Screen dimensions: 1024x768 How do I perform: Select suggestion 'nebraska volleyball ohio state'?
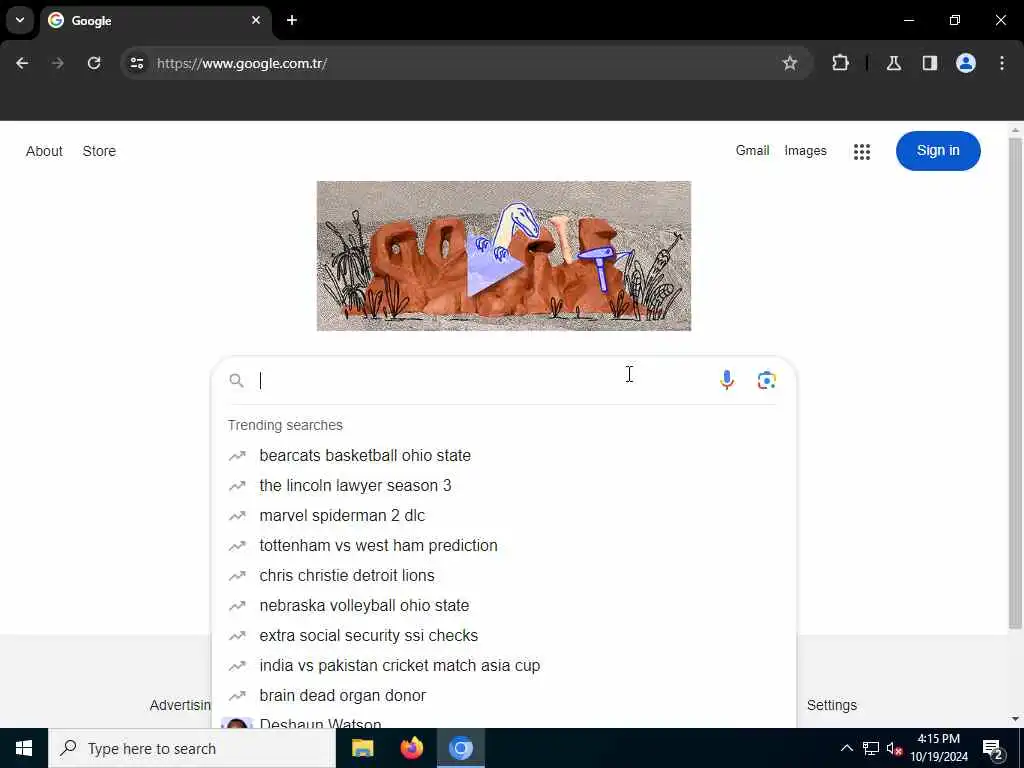coord(504,605)
